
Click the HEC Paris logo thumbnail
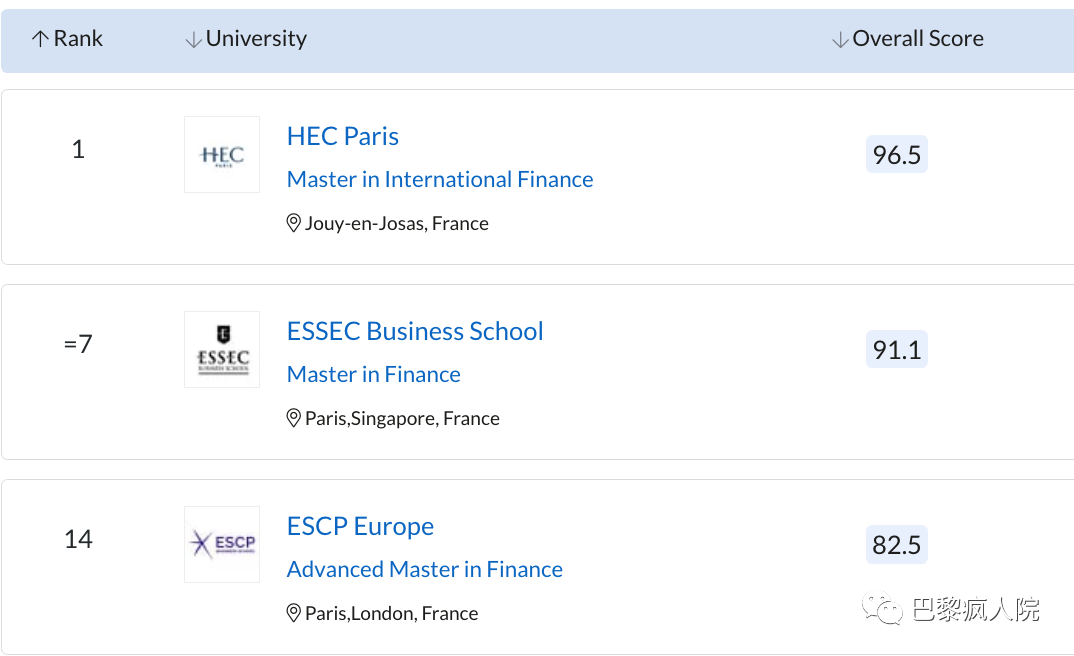point(221,155)
